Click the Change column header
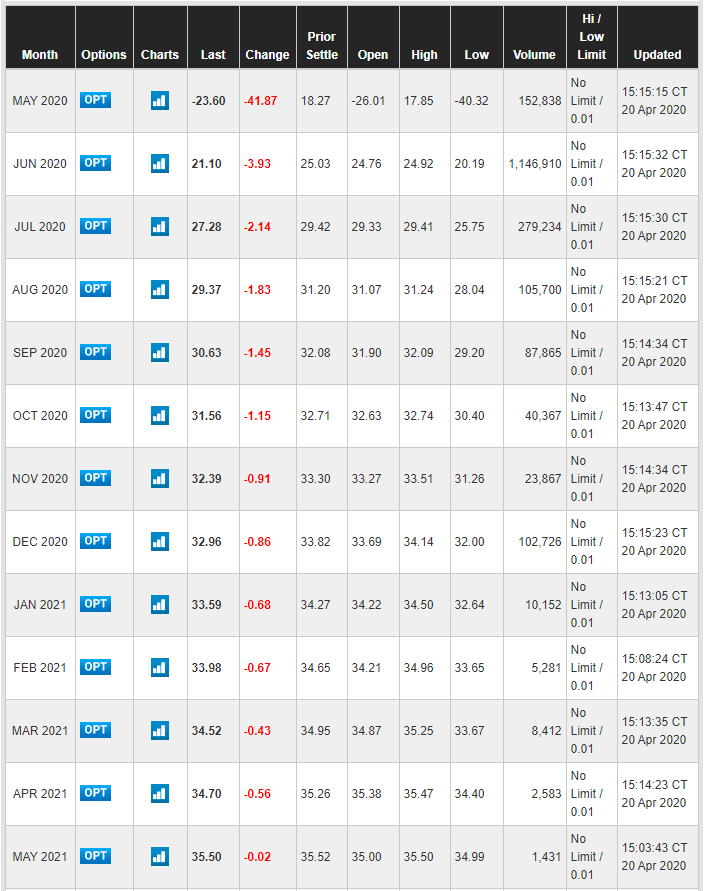Screen dimensions: 705x891 pos(267,55)
